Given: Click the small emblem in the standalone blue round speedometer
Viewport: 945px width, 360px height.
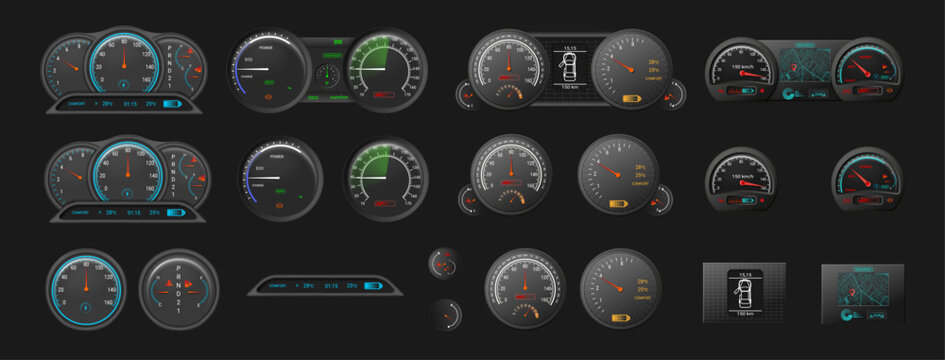Looking at the screenshot, I should click(86, 308).
